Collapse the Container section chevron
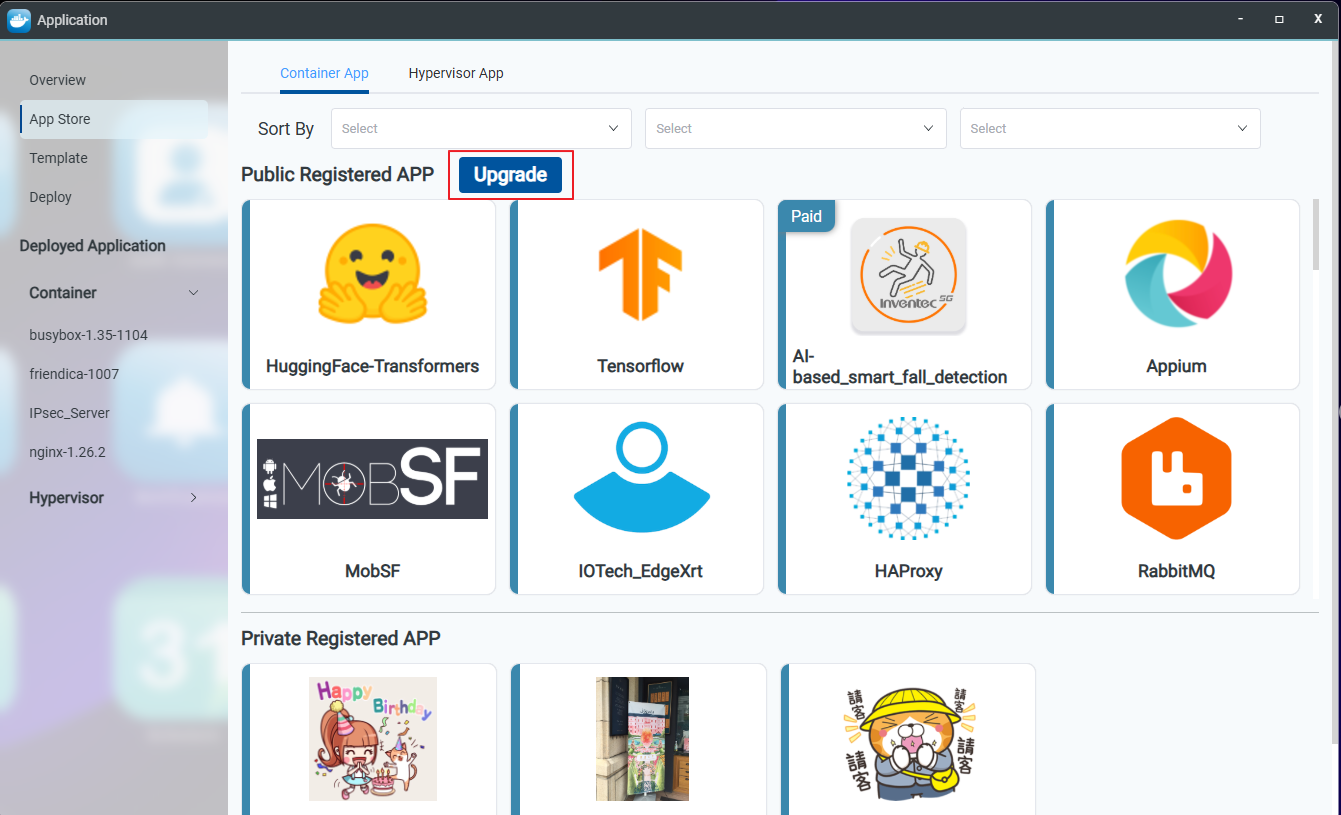 click(194, 293)
